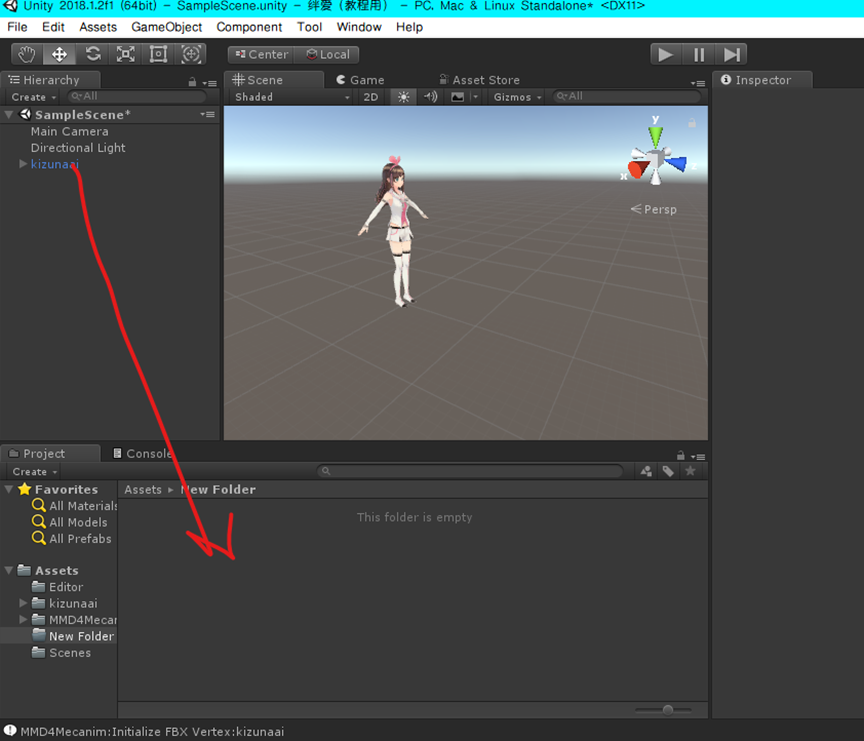Toggle the 2D scene view mode
This screenshot has height=741, width=864.
tap(371, 97)
